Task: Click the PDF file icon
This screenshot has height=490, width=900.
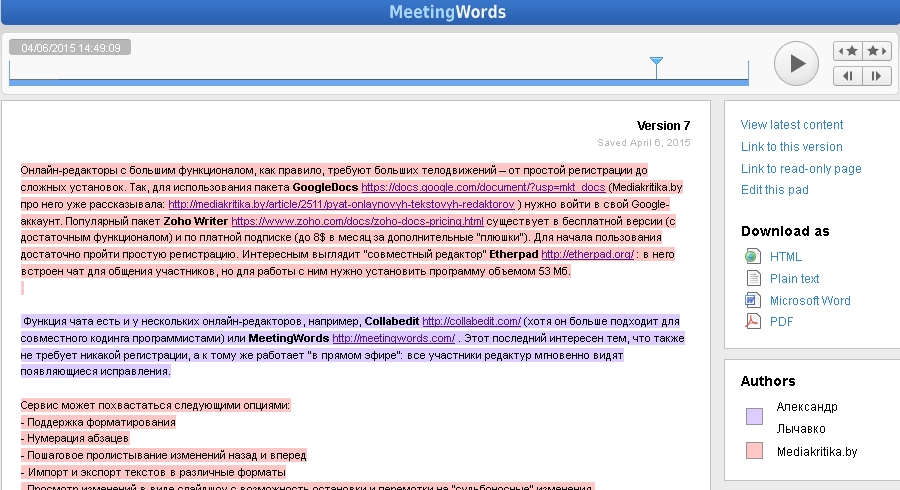Action: tap(752, 321)
